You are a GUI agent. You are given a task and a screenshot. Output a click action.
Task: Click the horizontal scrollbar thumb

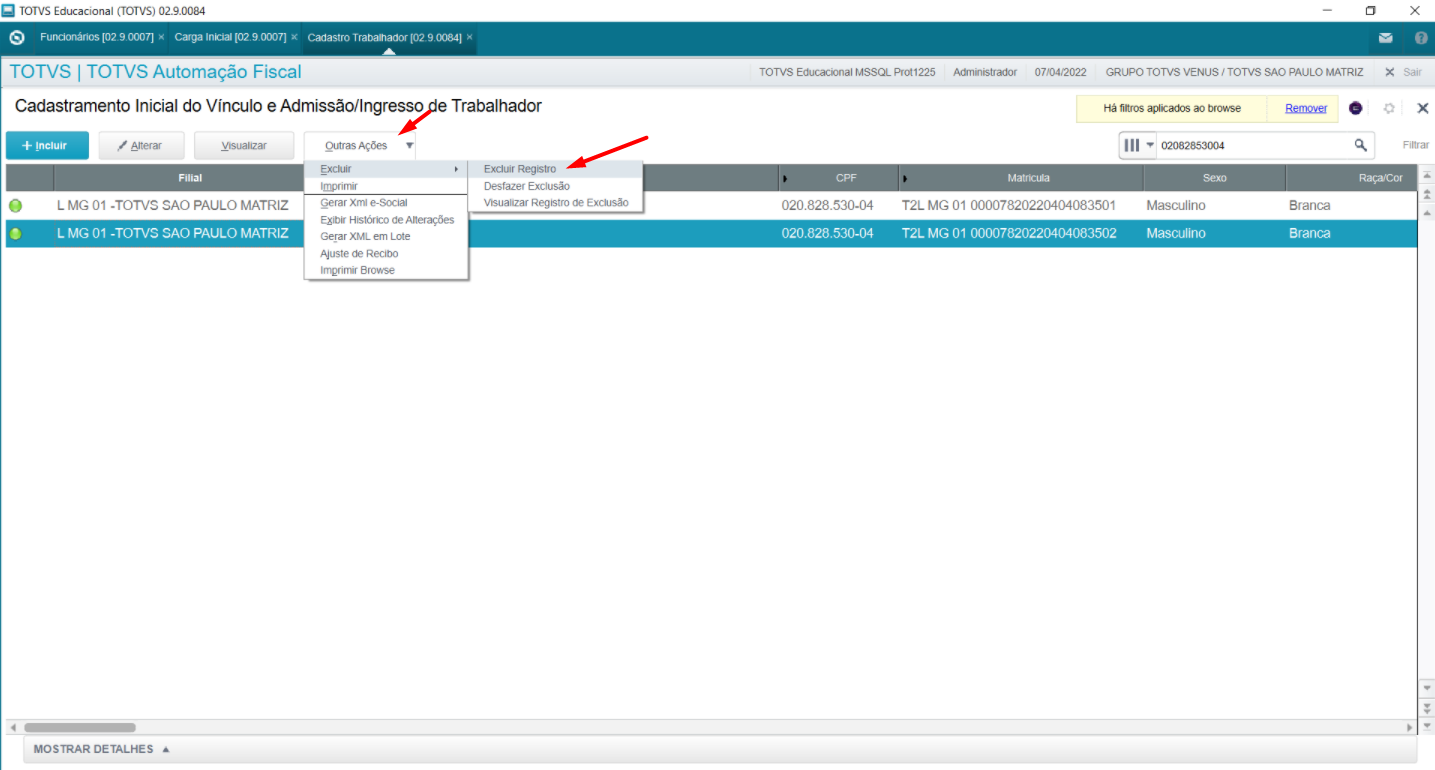pos(80,728)
